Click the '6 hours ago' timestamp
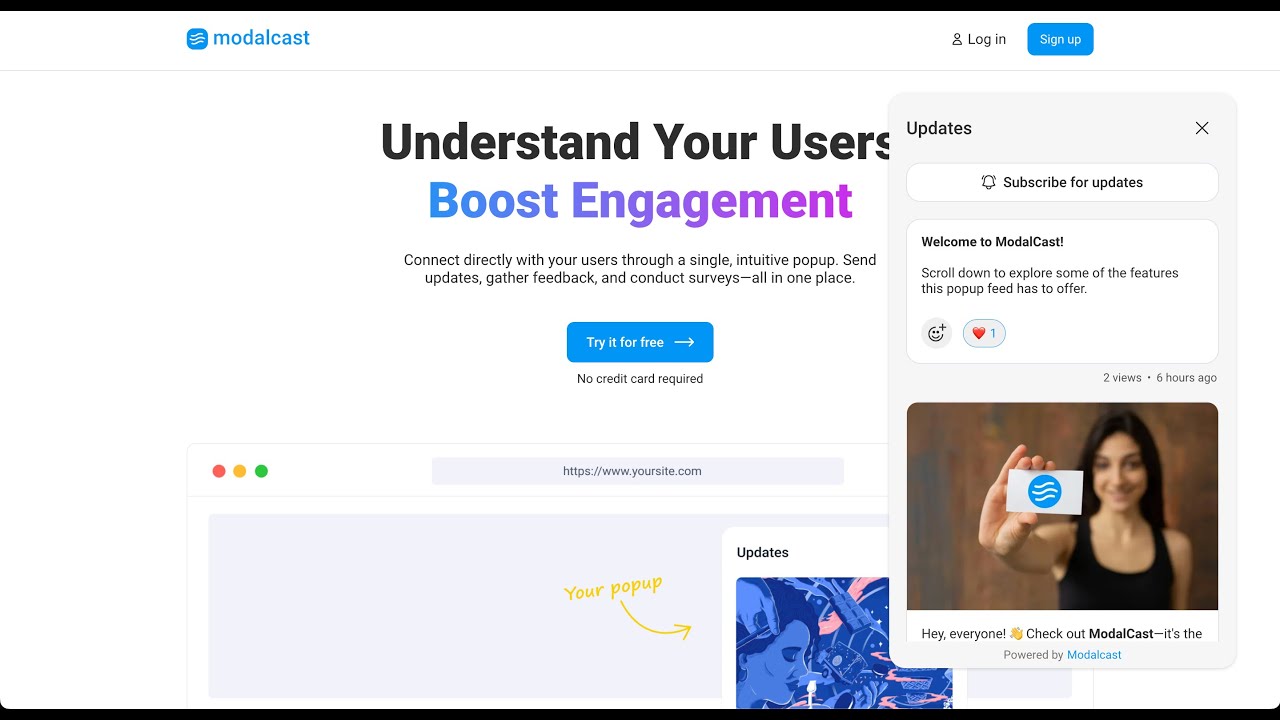Image resolution: width=1280 pixels, height=720 pixels. point(1186,378)
